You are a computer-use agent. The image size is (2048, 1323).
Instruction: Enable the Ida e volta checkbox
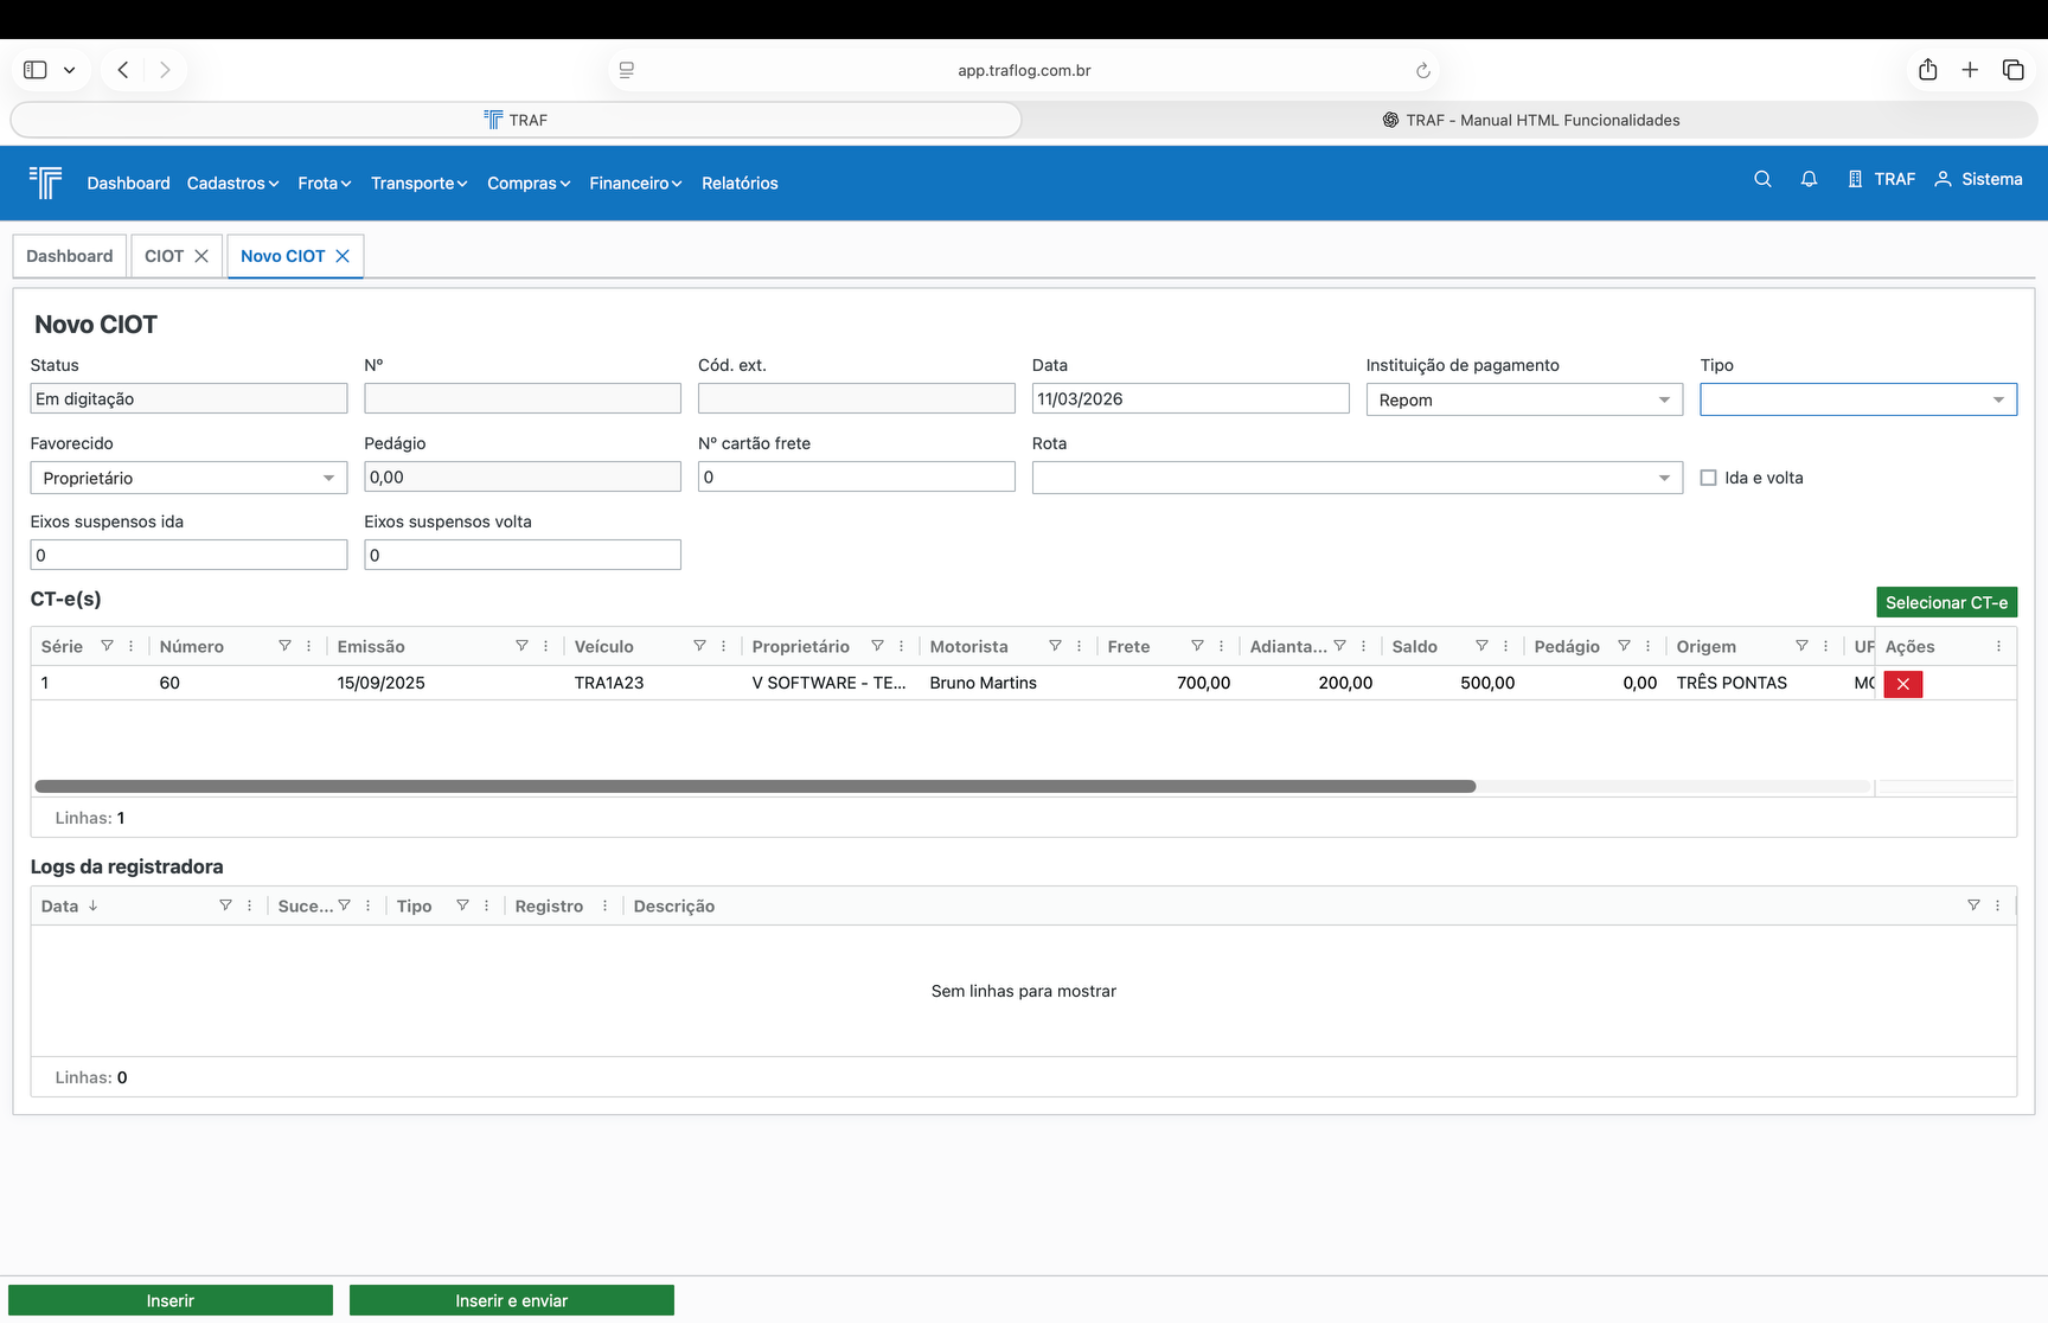(x=1708, y=478)
